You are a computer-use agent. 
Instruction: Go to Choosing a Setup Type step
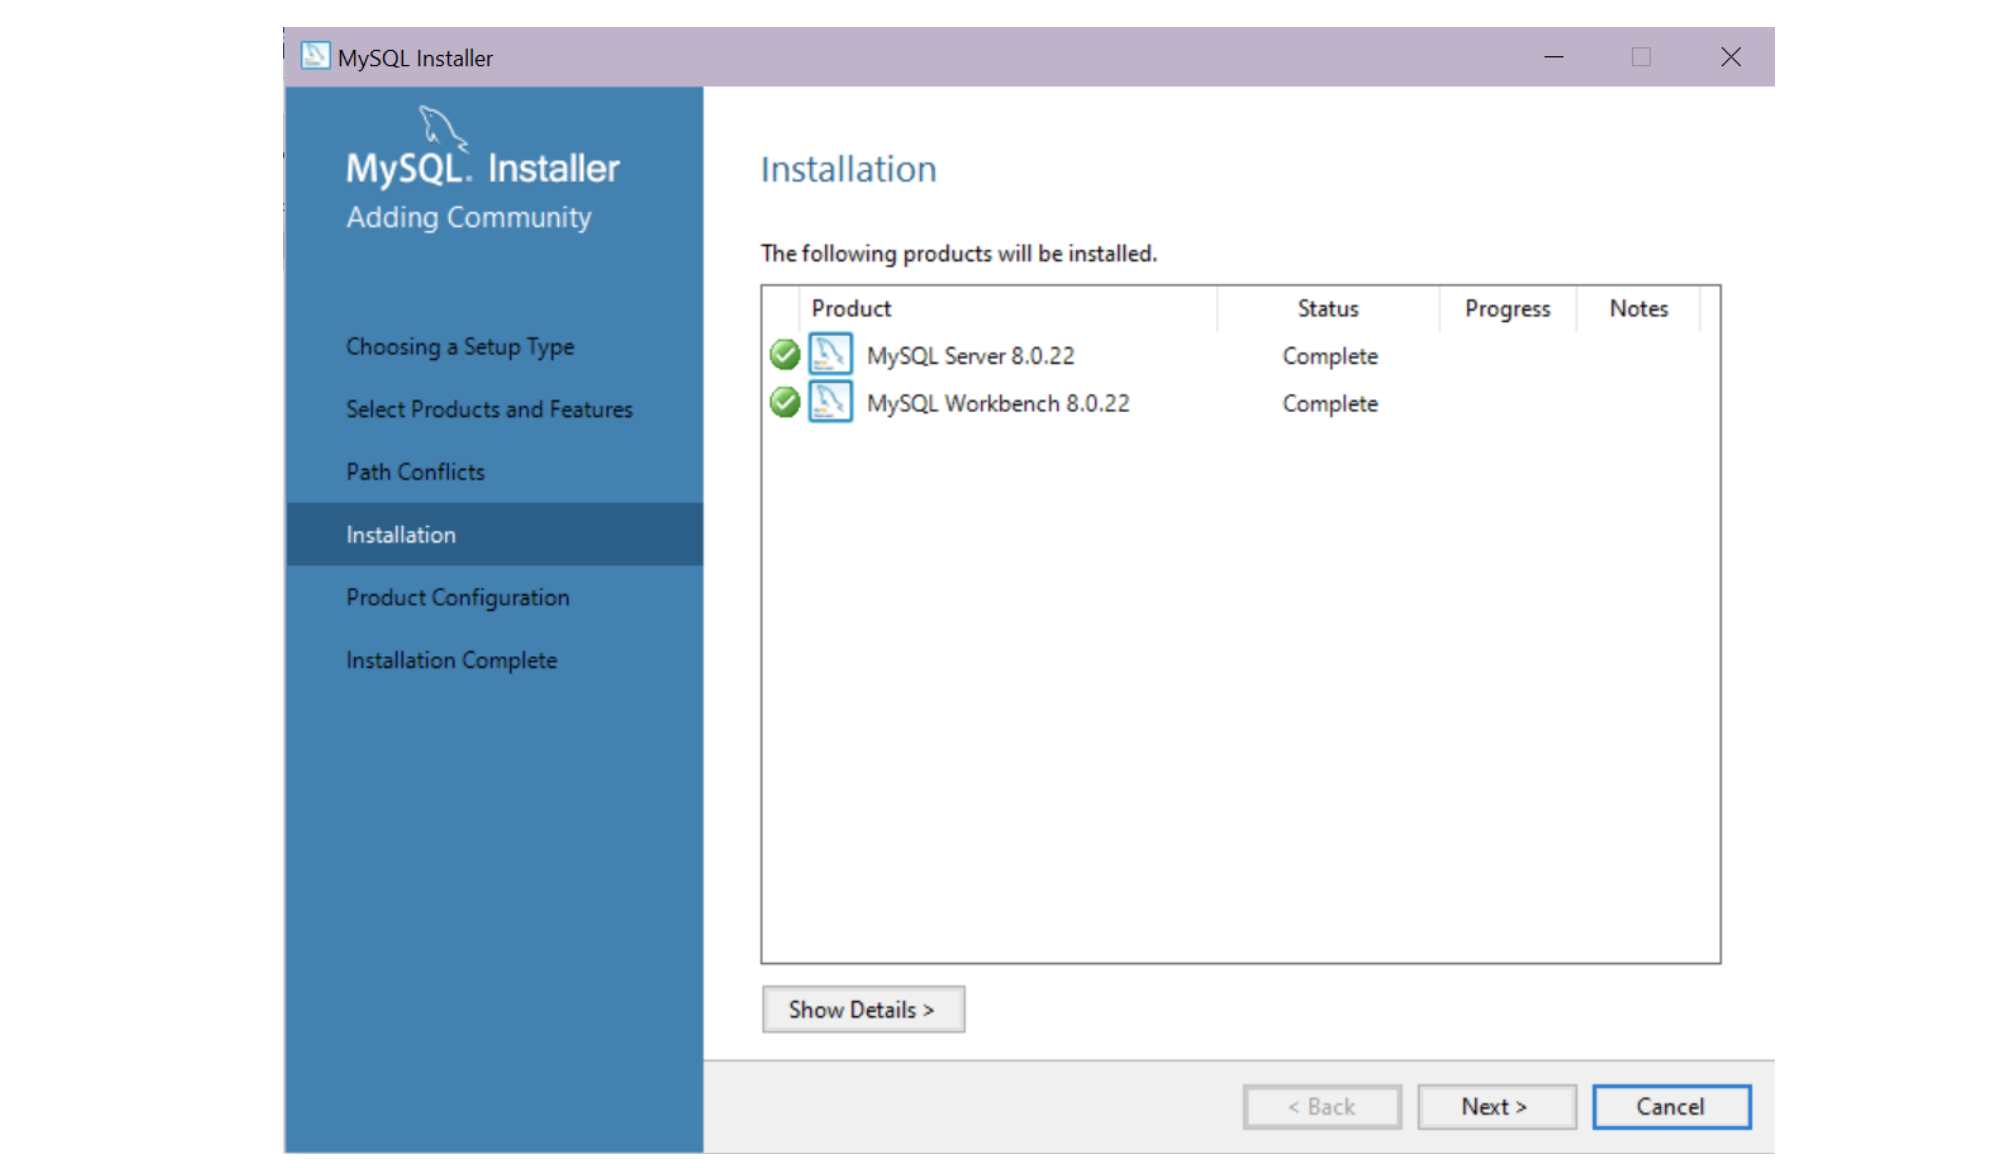[x=460, y=347]
